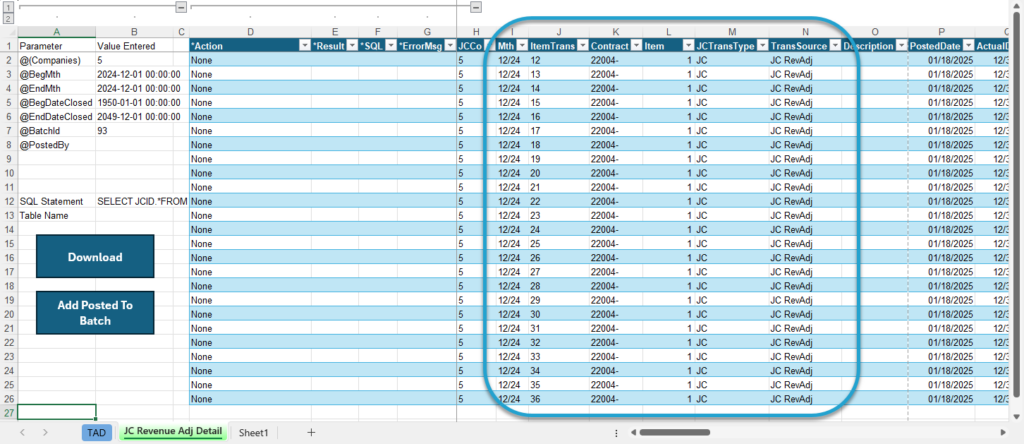Image resolution: width=1024 pixels, height=444 pixels.
Task: Select column B by its header
Action: coord(135,32)
